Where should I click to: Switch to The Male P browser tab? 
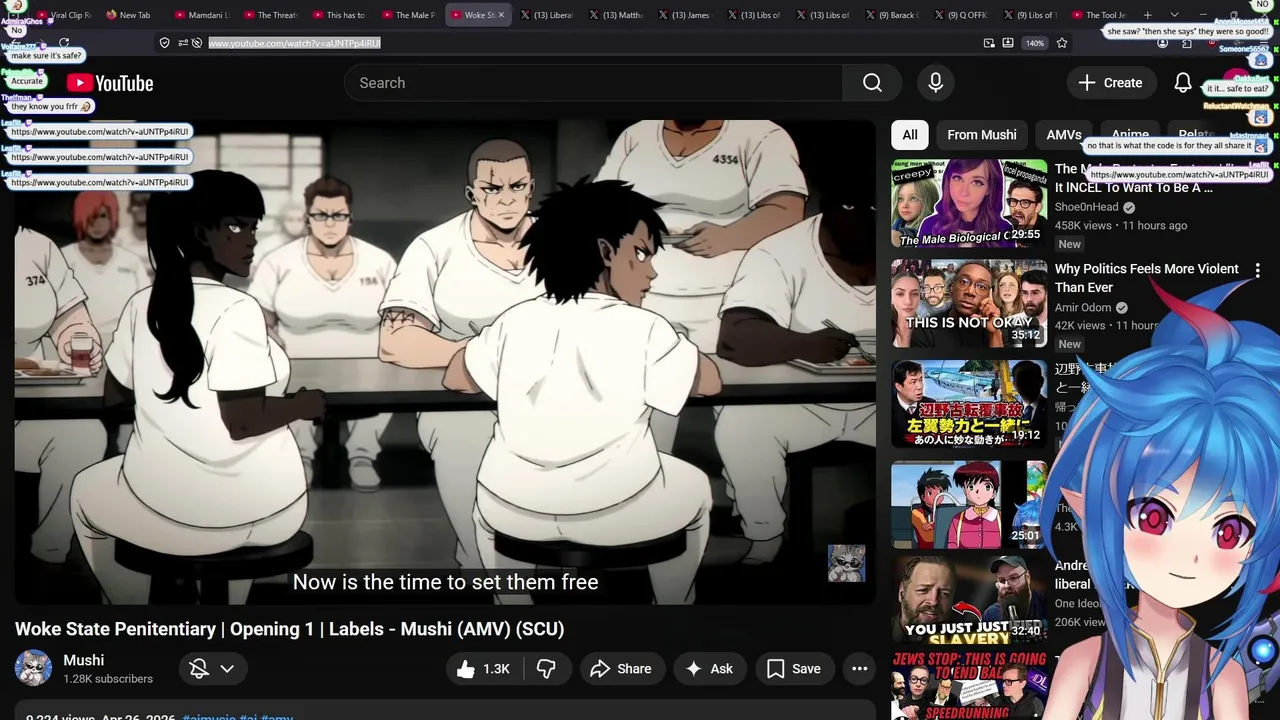click(408, 15)
